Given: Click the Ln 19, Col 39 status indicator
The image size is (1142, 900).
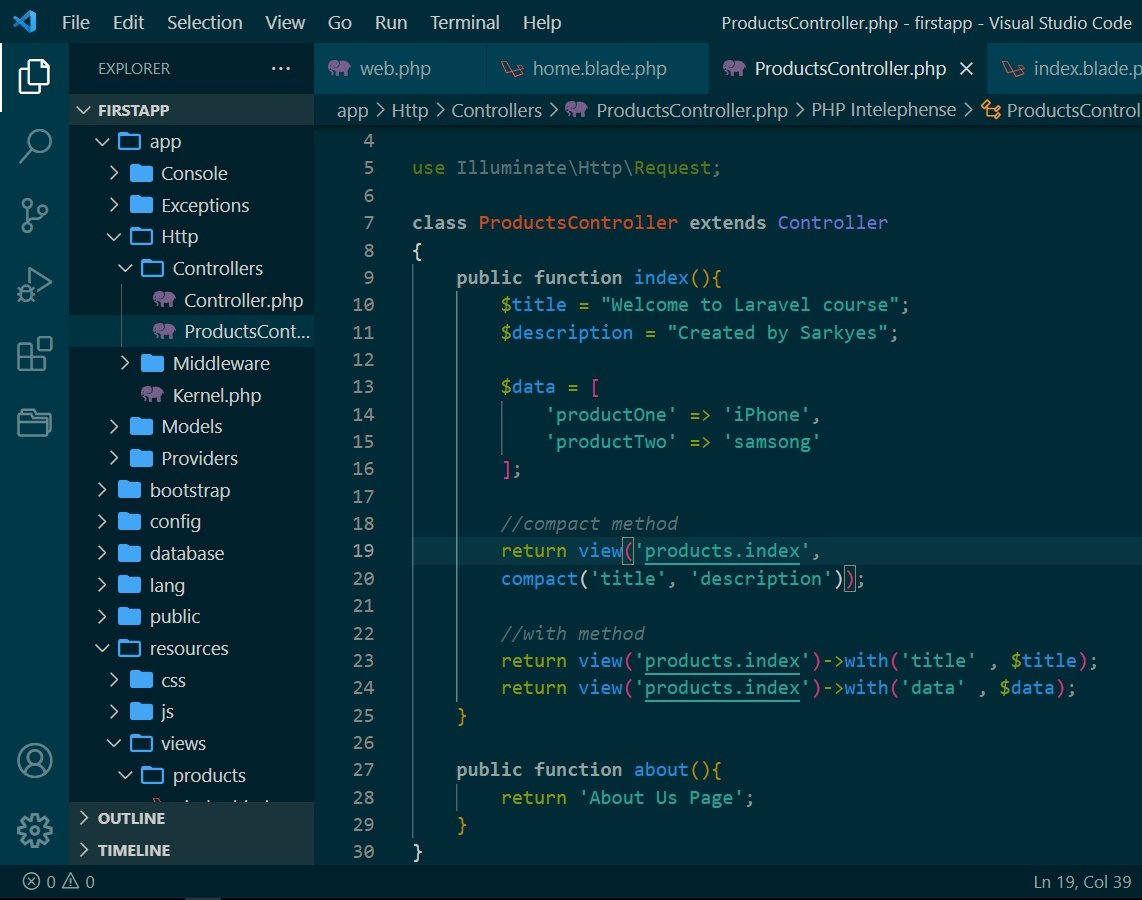Looking at the screenshot, I should (x=1082, y=882).
